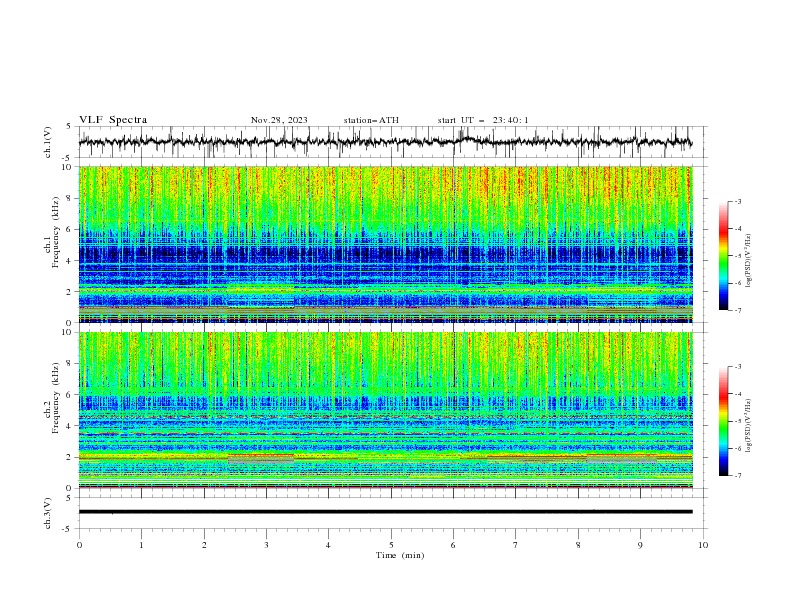Click the "8" kHz tick of ch.2 spectrogram
The width and height of the screenshot is (792, 612).
(x=70, y=364)
